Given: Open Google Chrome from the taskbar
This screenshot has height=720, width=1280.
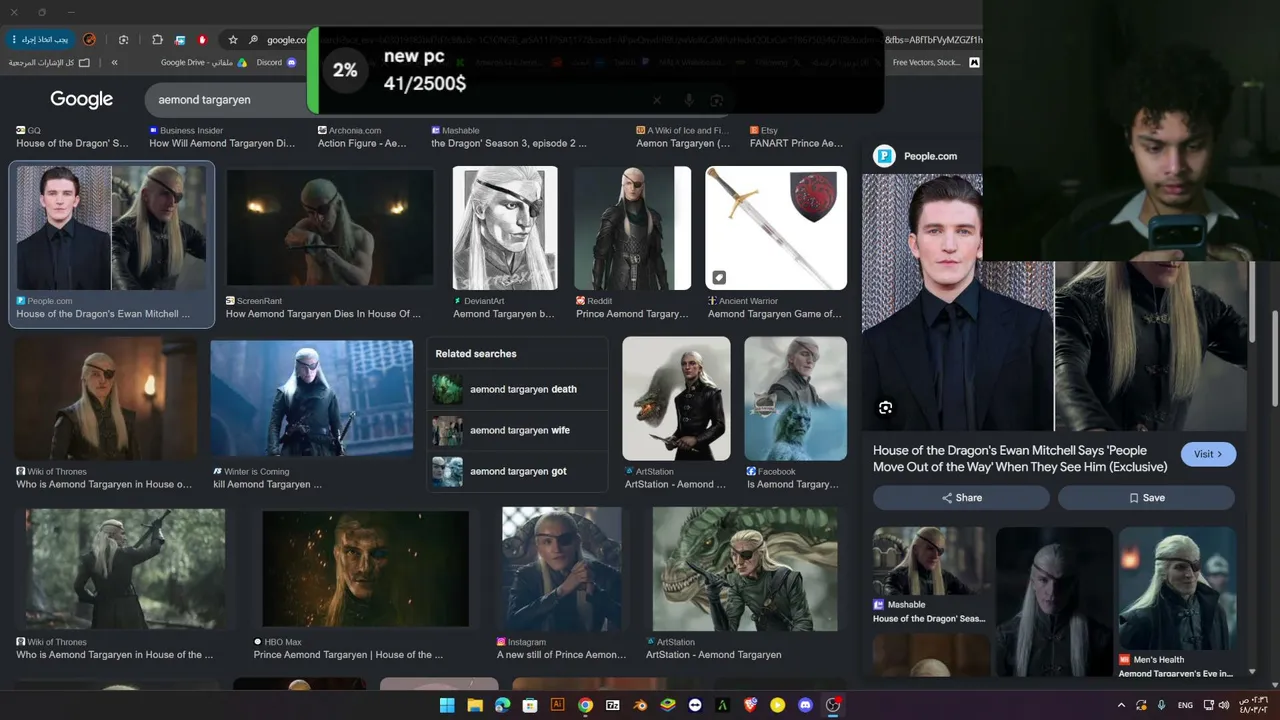Looking at the screenshot, I should [x=585, y=705].
